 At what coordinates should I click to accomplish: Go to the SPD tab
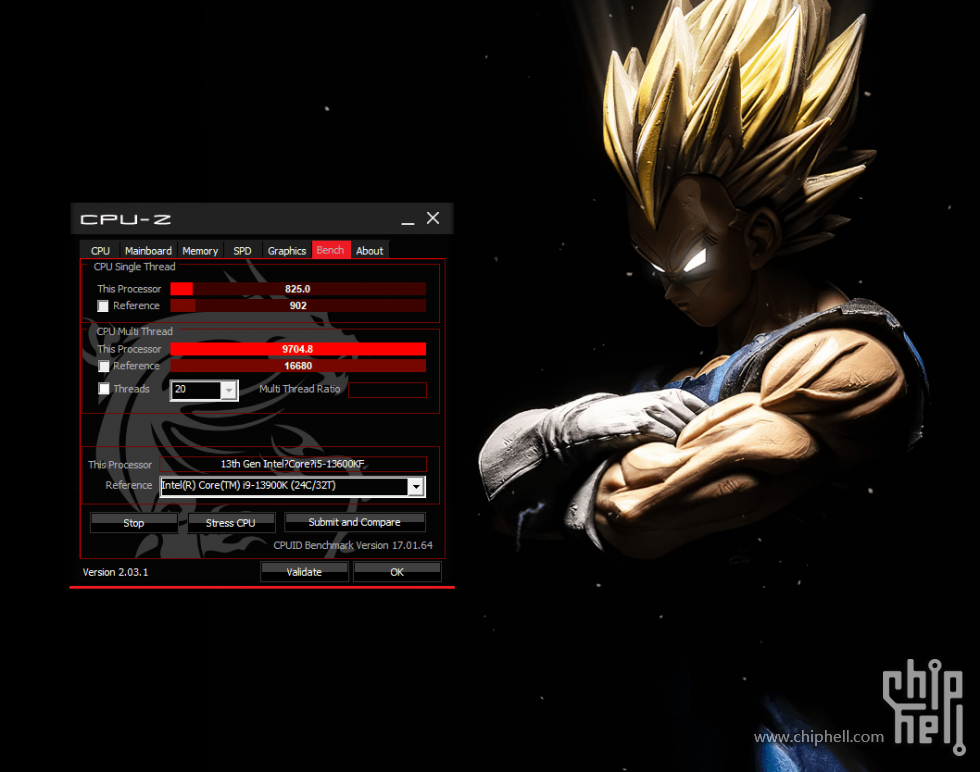(x=242, y=251)
